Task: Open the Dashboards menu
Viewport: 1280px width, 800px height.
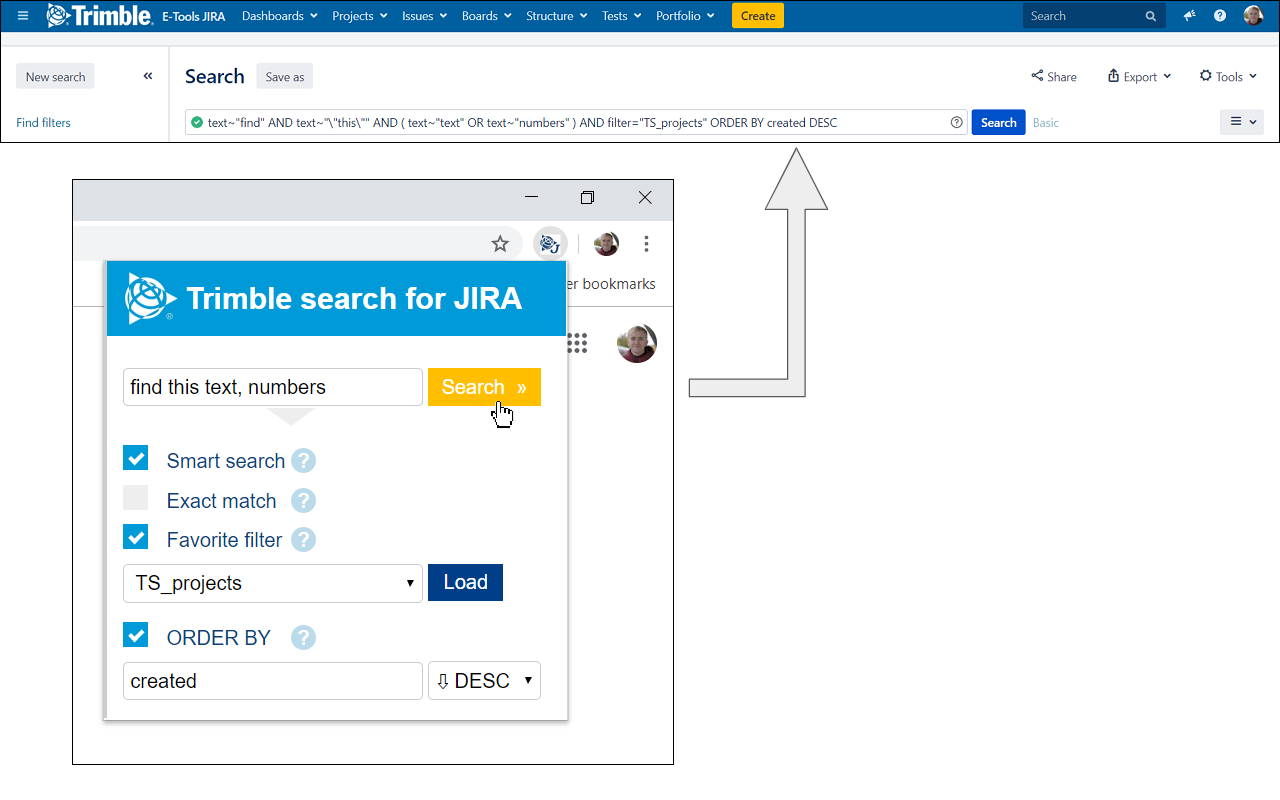Action: 280,16
